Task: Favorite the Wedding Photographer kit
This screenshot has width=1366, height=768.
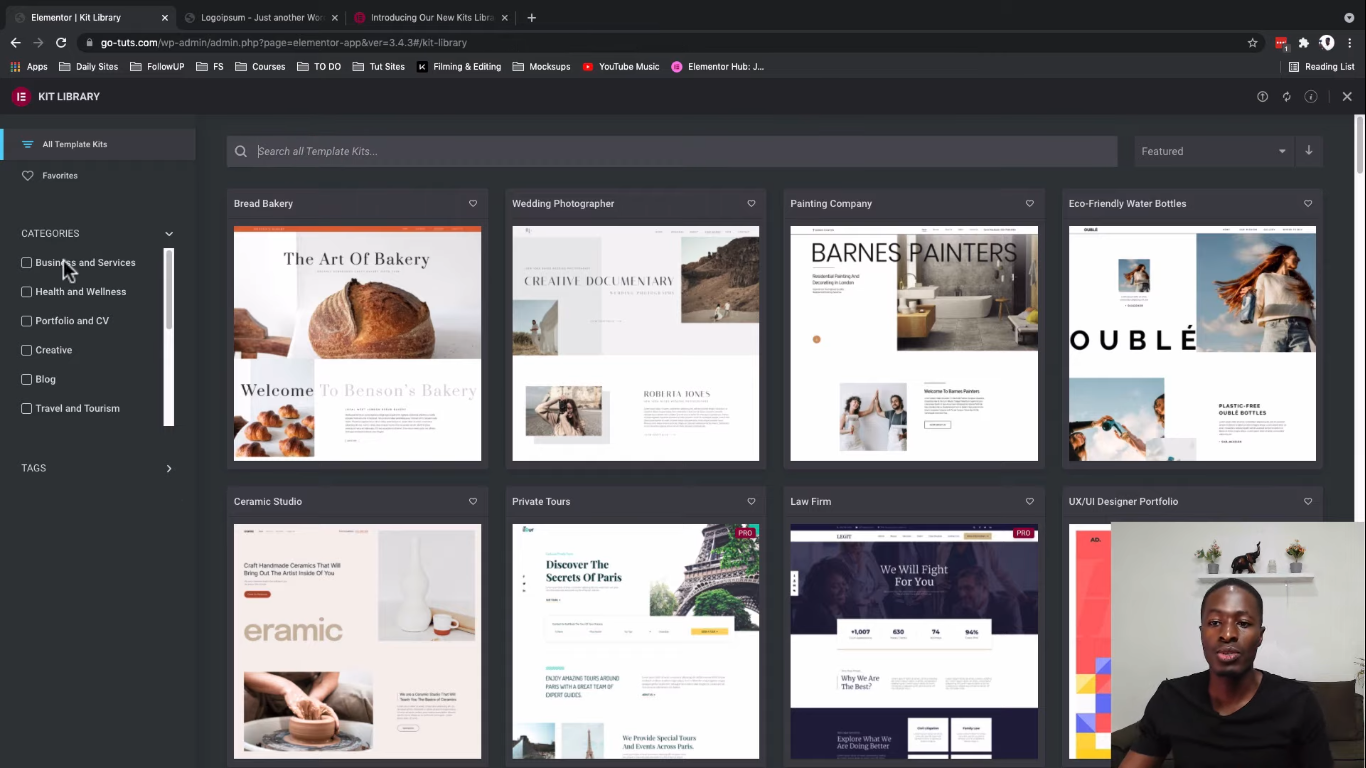Action: point(751,203)
